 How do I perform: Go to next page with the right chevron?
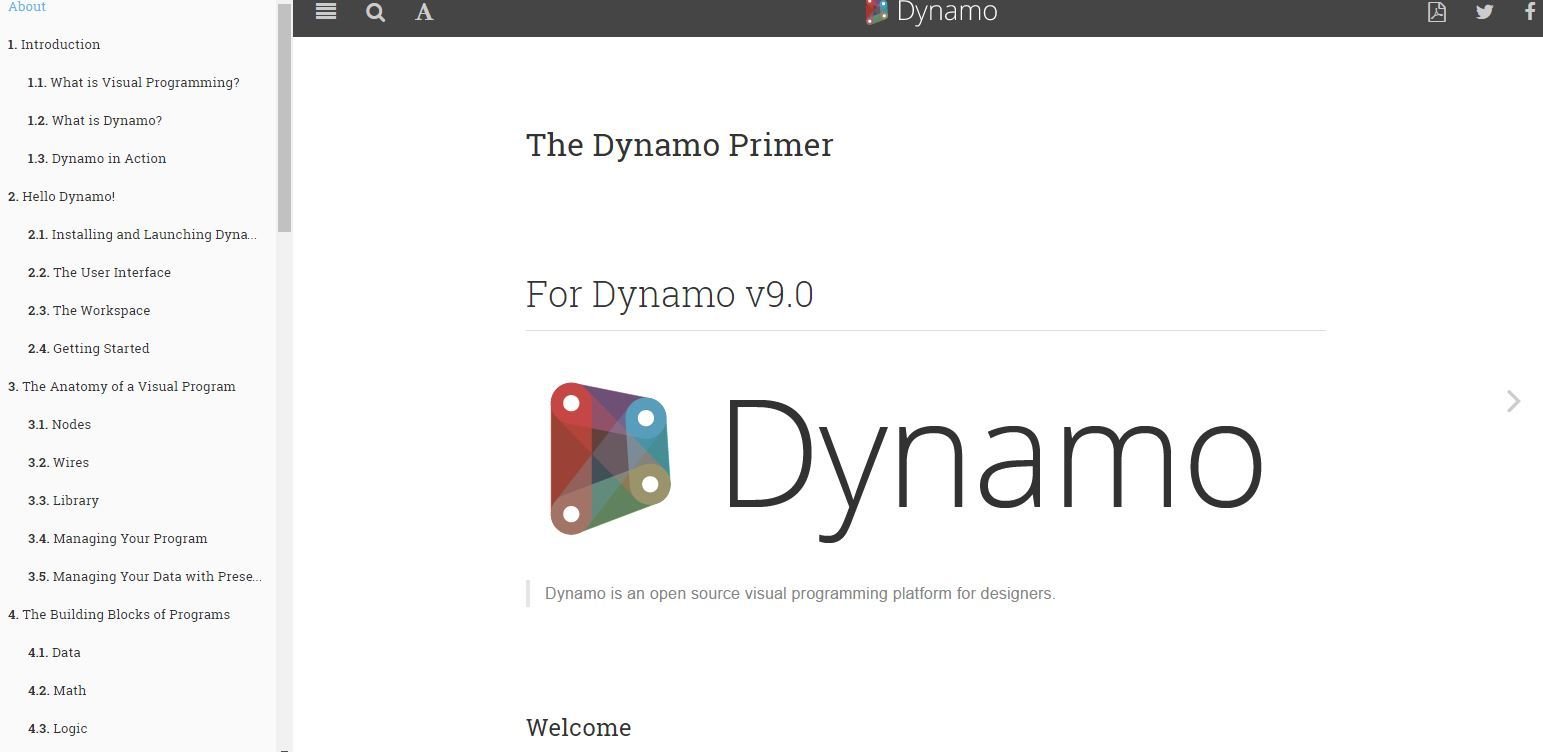tap(1513, 401)
